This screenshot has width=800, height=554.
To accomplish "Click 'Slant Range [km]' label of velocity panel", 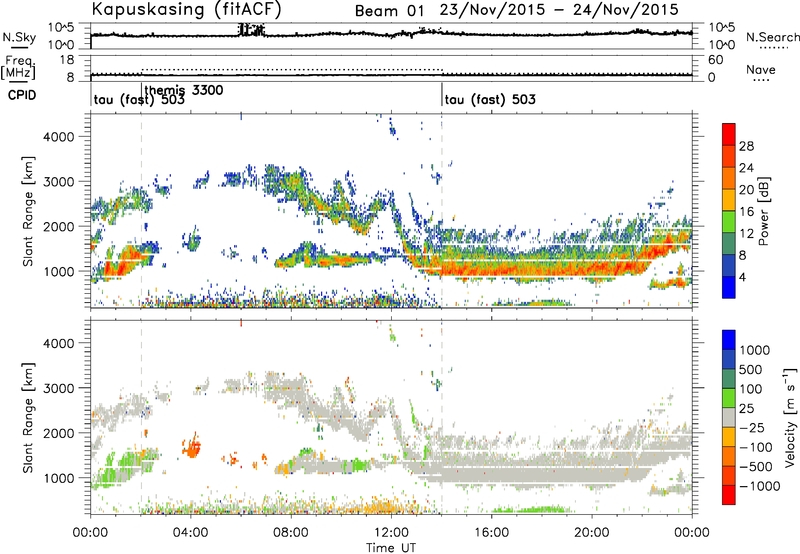I will click(28, 418).
